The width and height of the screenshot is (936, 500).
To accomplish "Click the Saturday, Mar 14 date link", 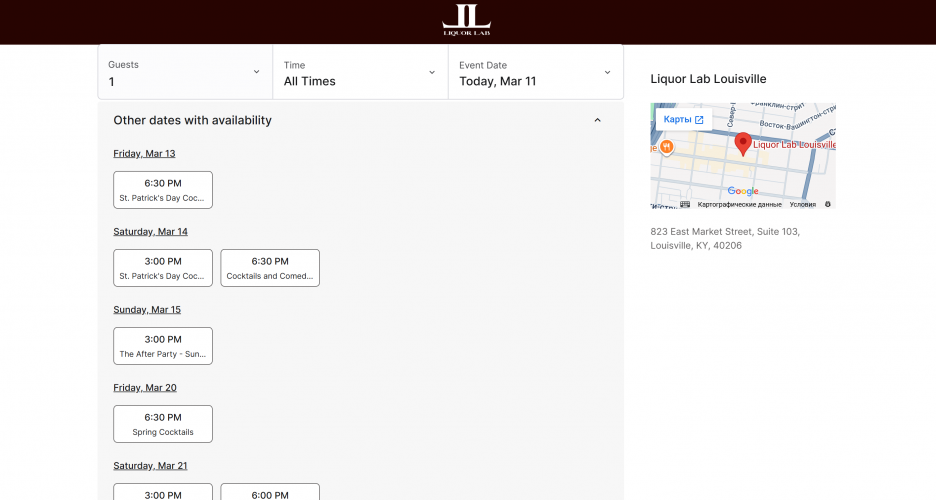I will [x=150, y=232].
